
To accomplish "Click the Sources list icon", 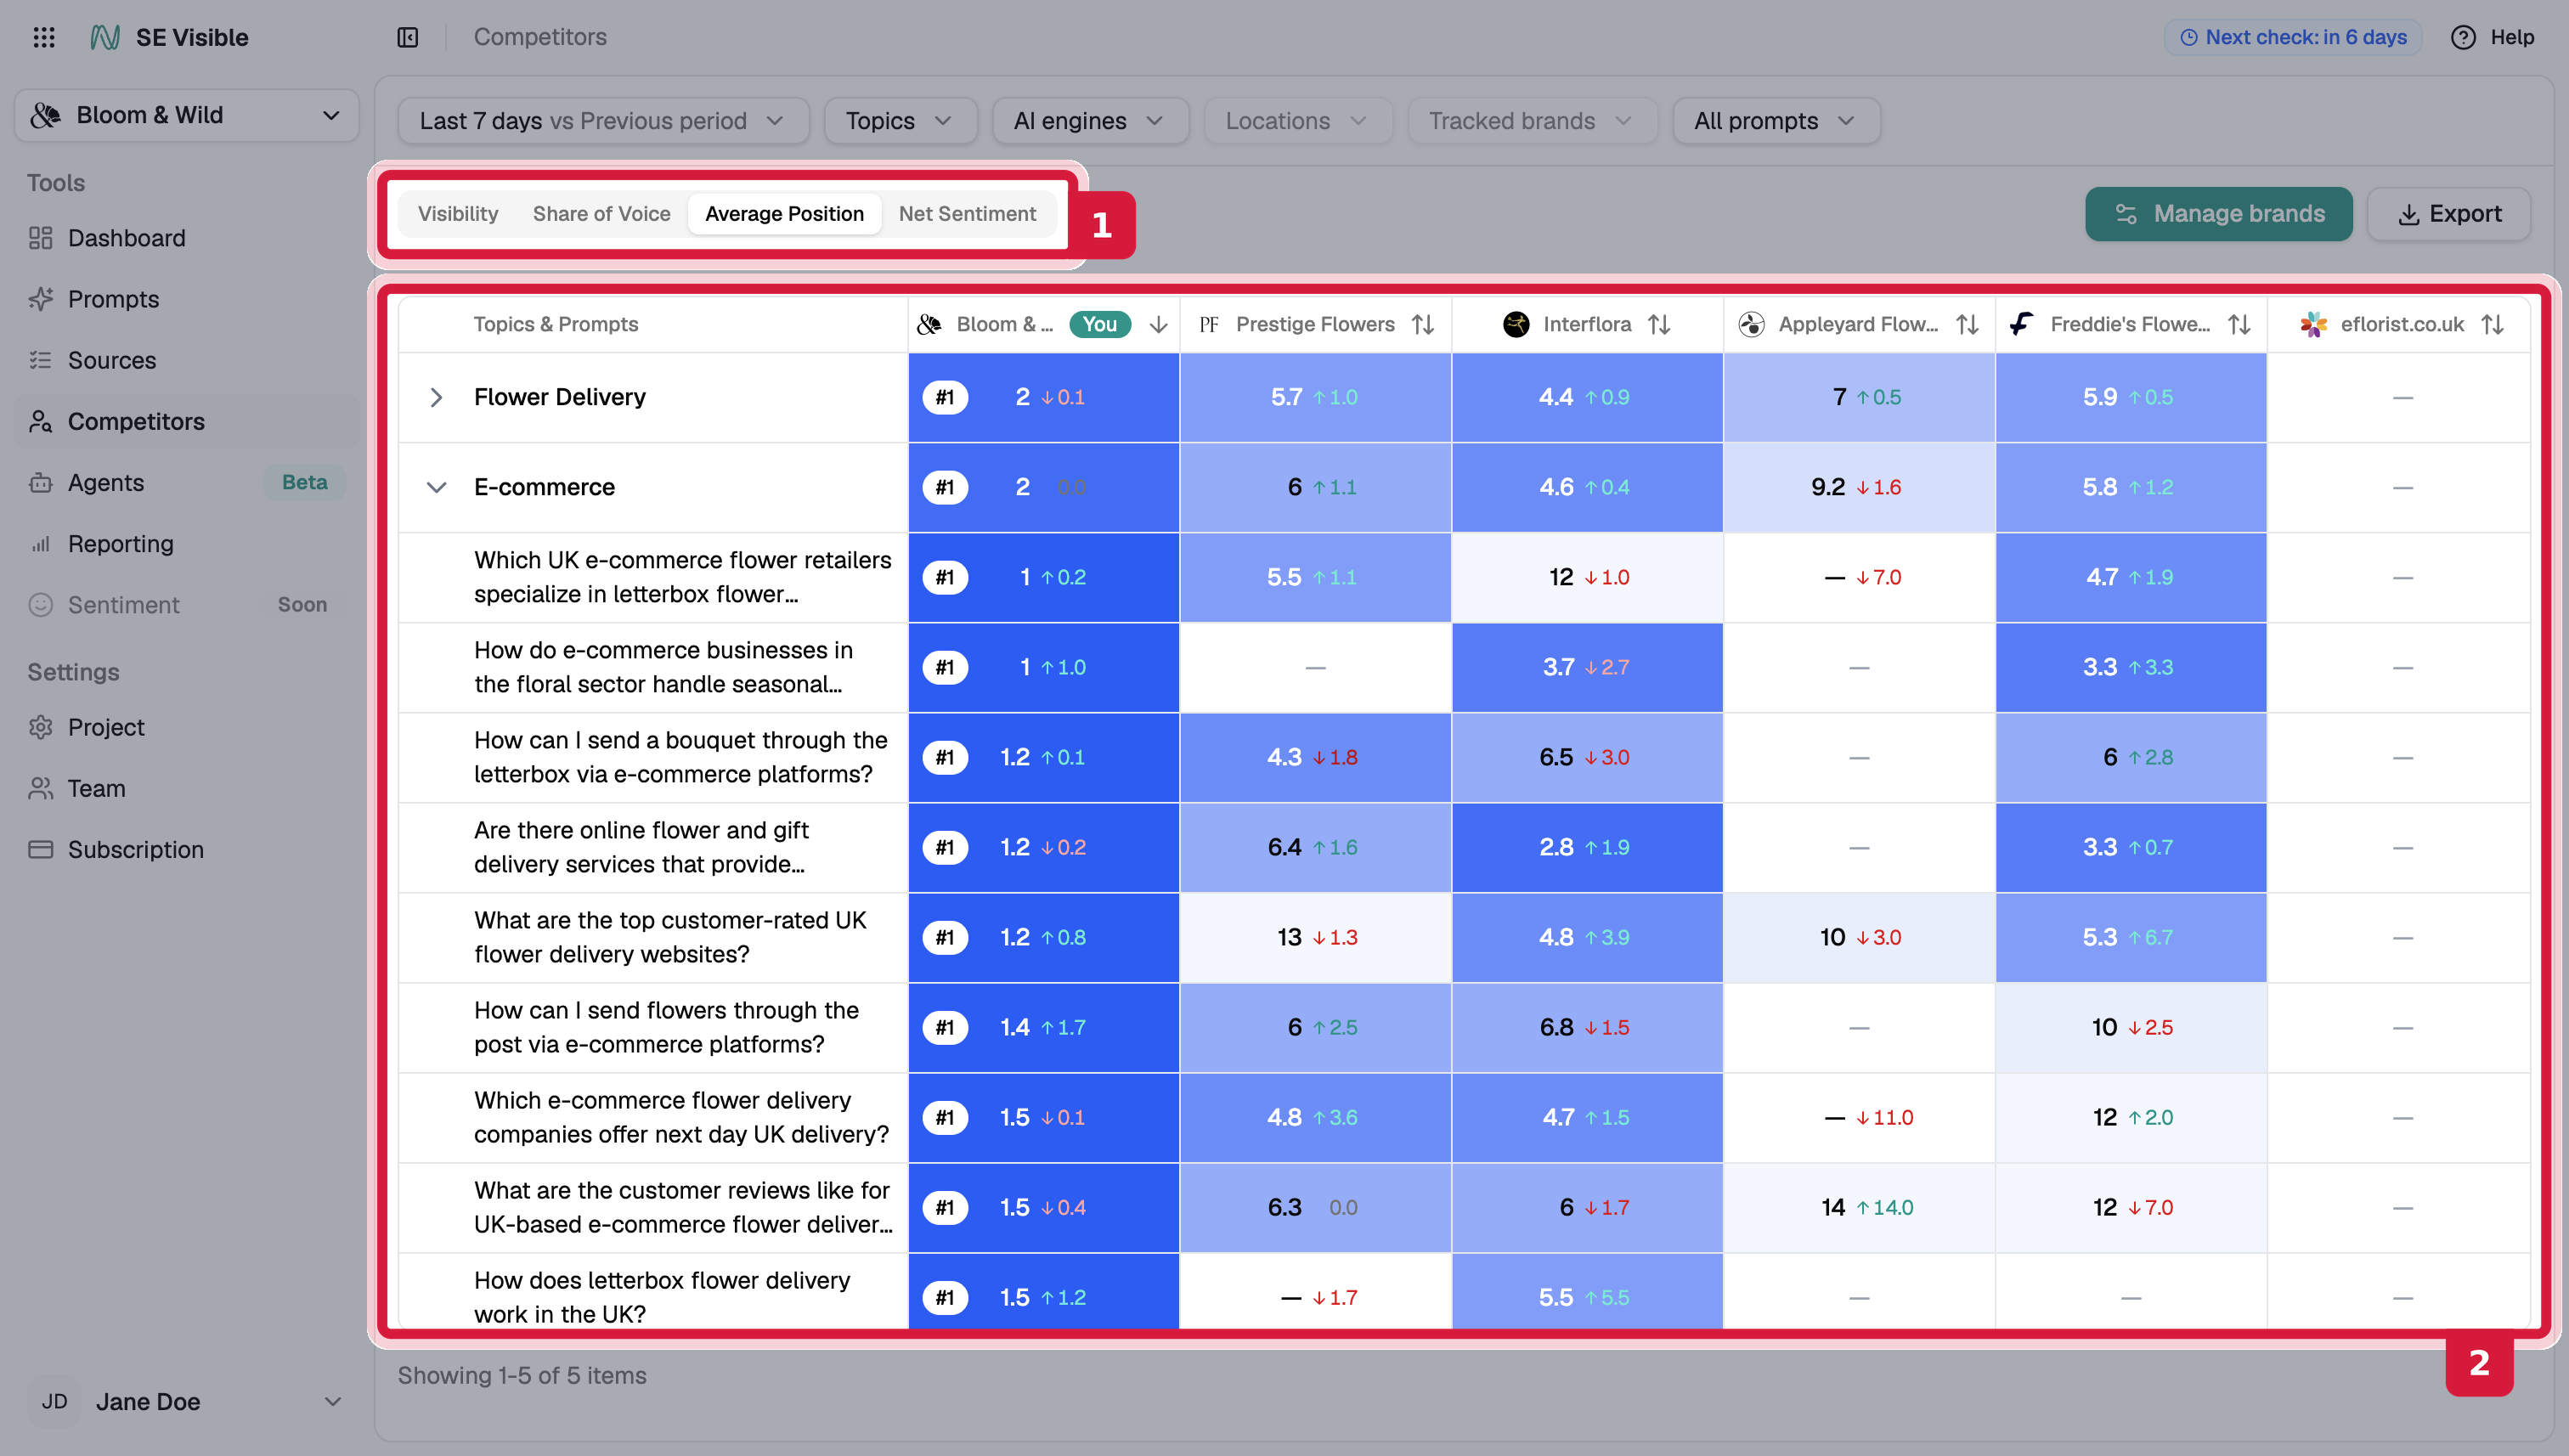I will click(41, 360).
